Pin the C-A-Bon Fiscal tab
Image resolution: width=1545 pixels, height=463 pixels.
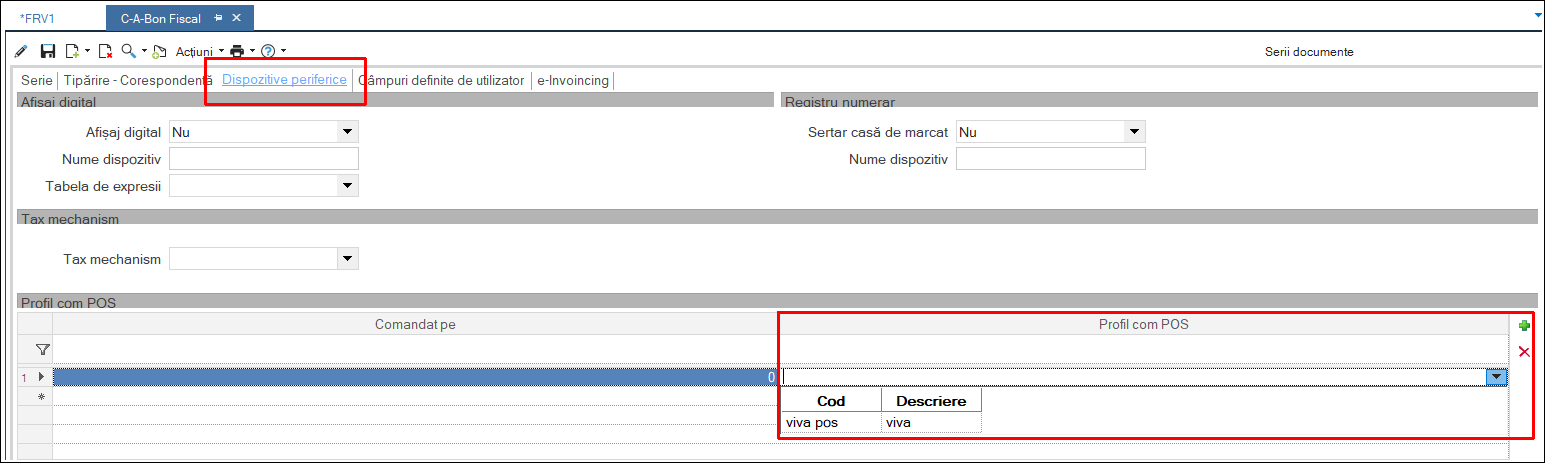219,18
